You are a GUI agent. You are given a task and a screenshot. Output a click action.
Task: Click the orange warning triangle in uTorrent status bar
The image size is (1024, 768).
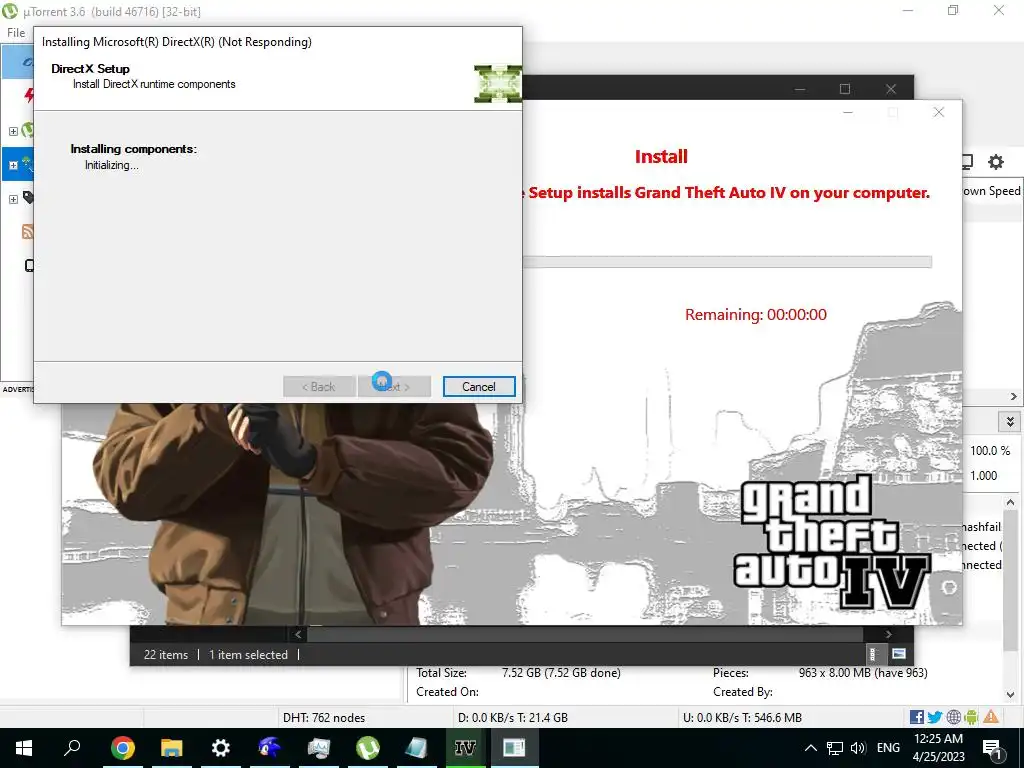coord(991,716)
